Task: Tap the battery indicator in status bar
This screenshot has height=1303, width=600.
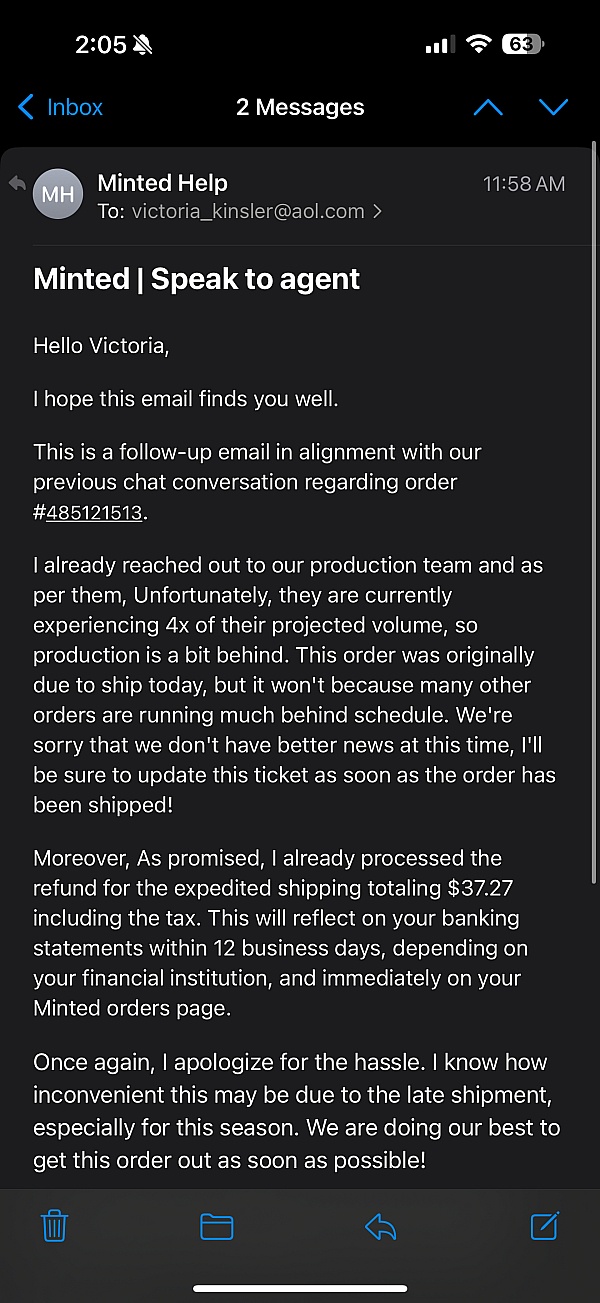Action: tap(523, 44)
